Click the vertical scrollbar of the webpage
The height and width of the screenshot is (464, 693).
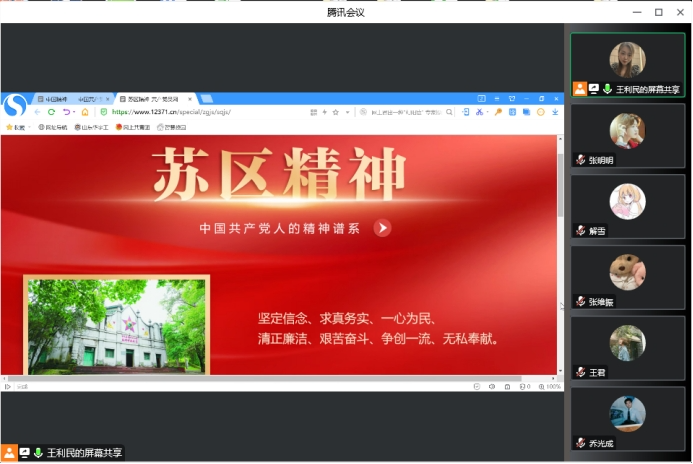click(x=559, y=200)
